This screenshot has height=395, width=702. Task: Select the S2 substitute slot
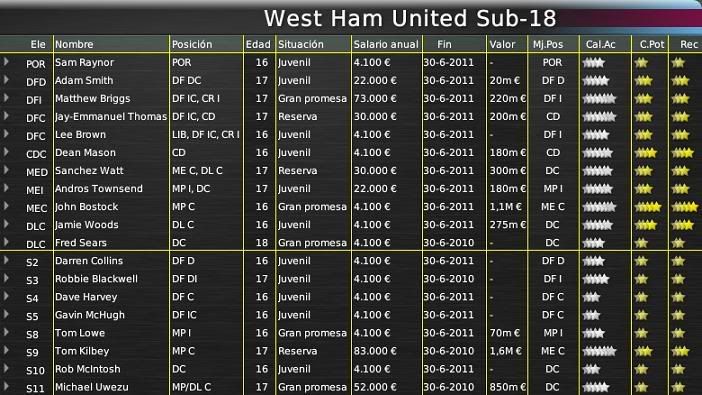32,262
